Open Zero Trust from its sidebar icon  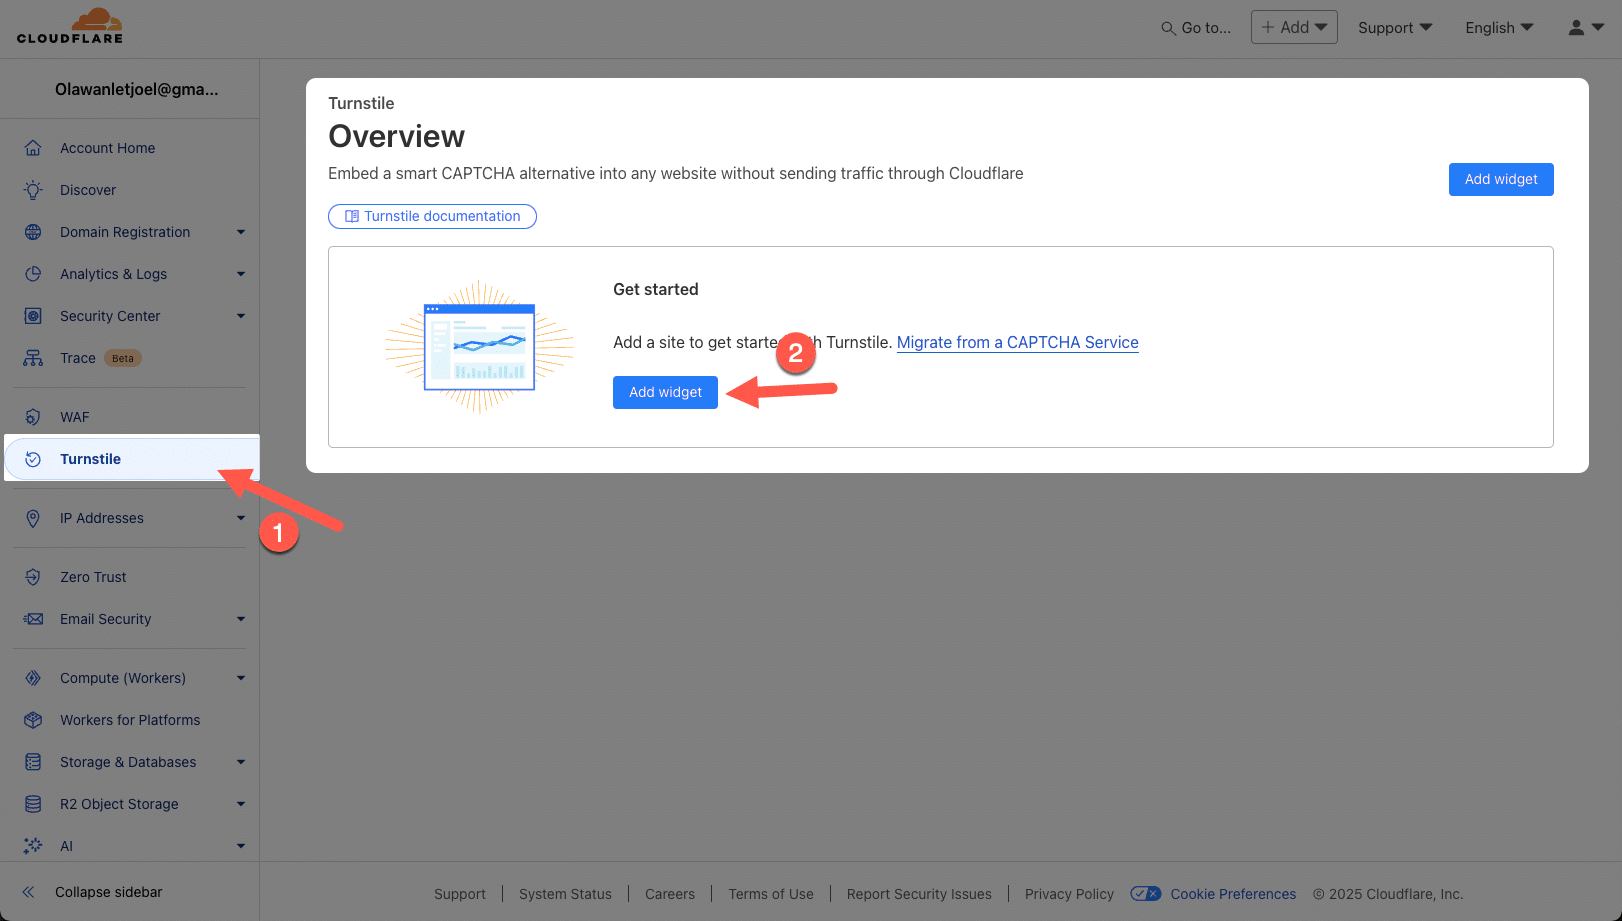pyautogui.click(x=33, y=576)
